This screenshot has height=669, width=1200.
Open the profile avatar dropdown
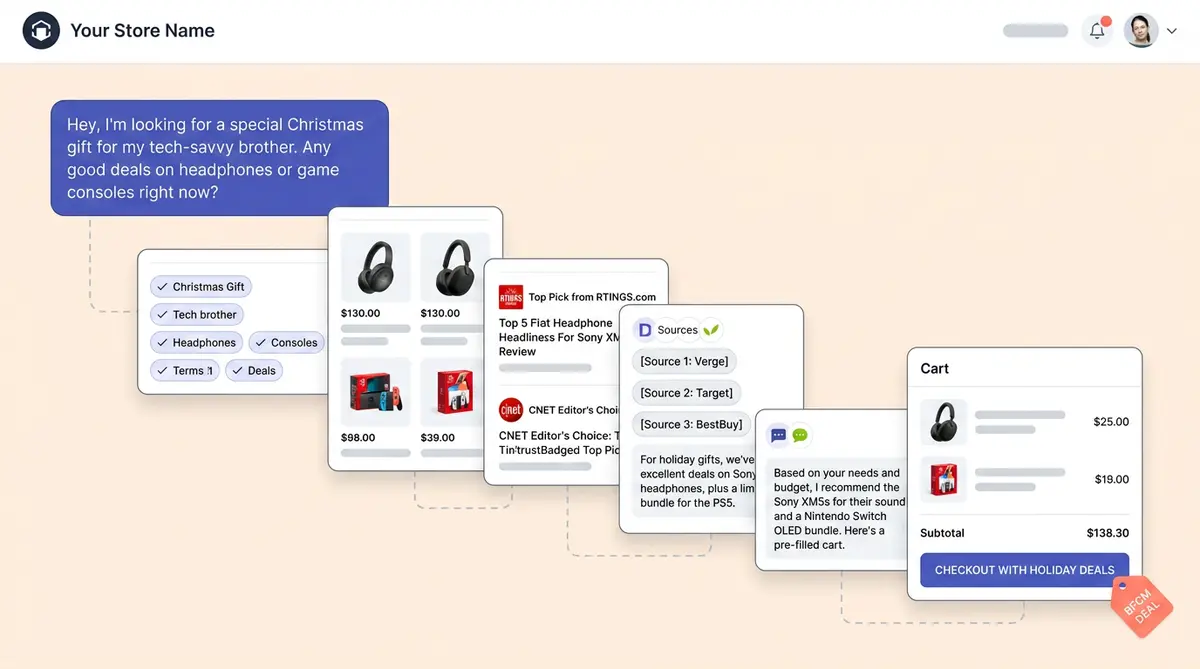1141,30
